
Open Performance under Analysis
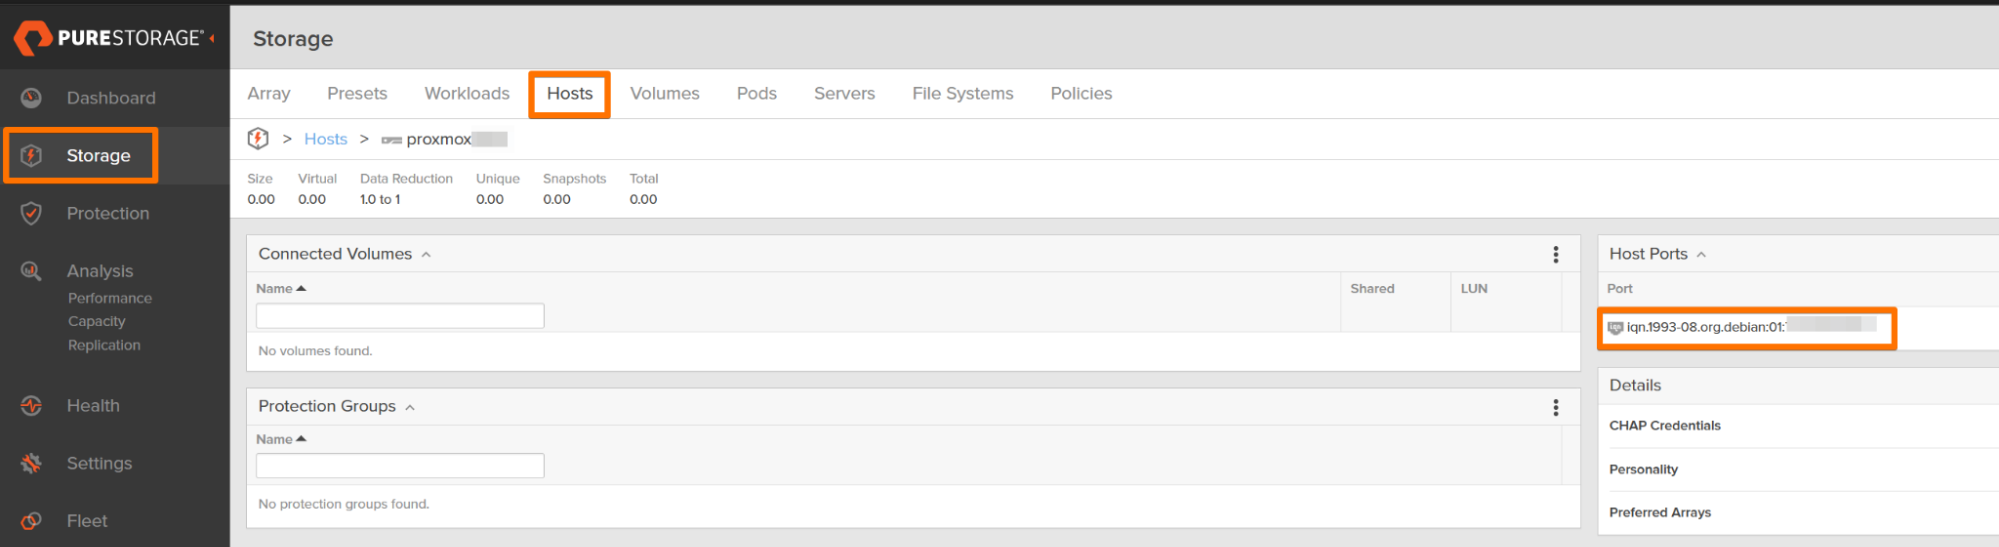pos(110,298)
